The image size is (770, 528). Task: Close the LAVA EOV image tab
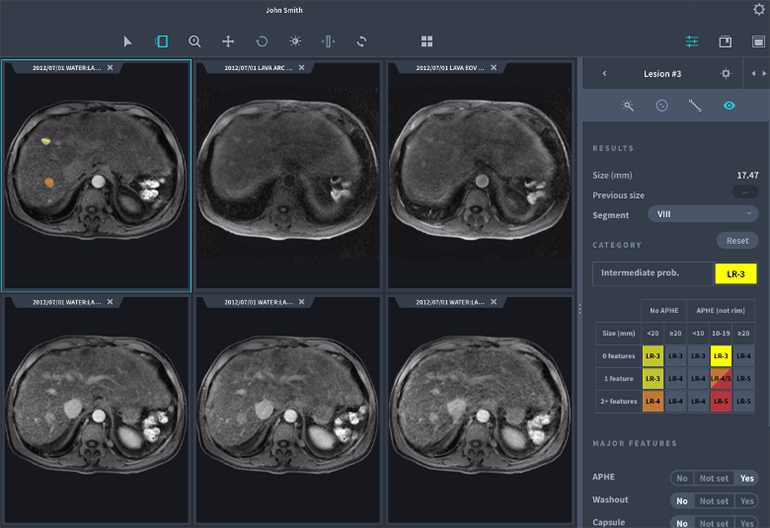pos(494,67)
